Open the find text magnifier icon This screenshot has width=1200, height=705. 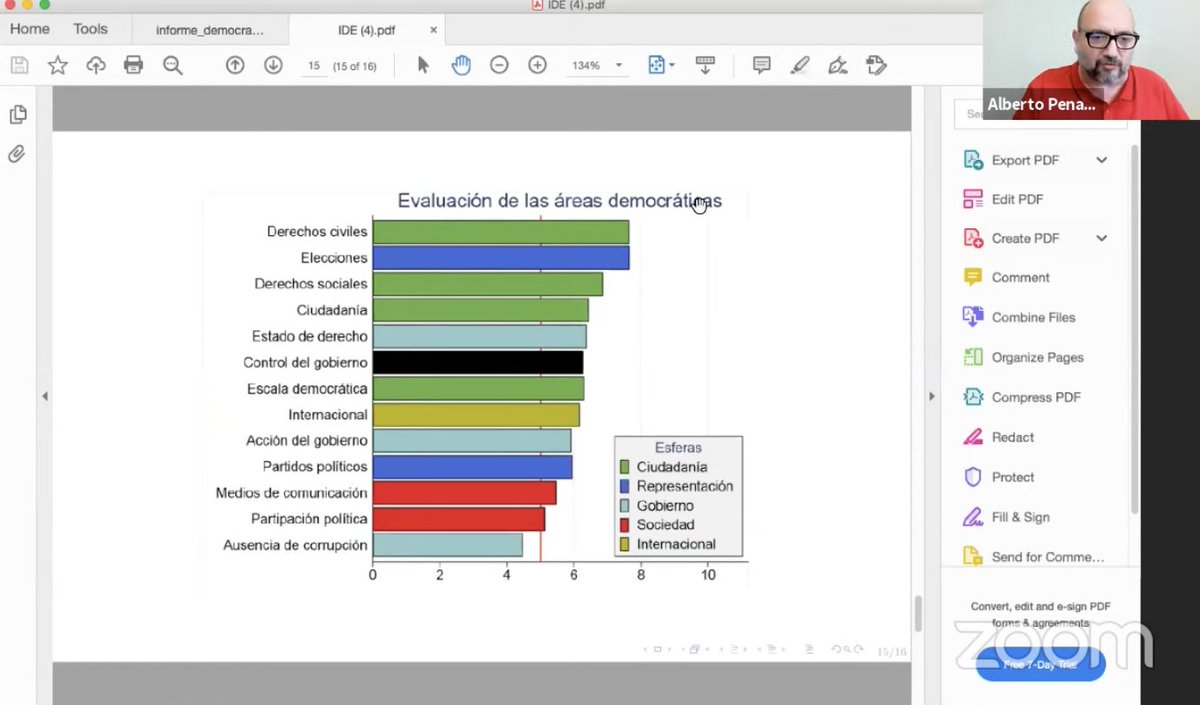173,65
